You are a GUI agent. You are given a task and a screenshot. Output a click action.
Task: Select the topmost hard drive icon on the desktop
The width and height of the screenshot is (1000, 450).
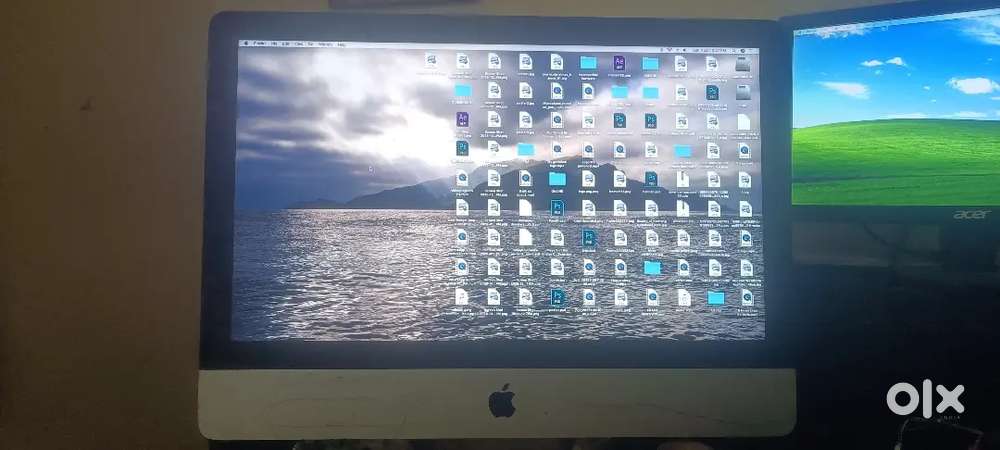[x=742, y=64]
